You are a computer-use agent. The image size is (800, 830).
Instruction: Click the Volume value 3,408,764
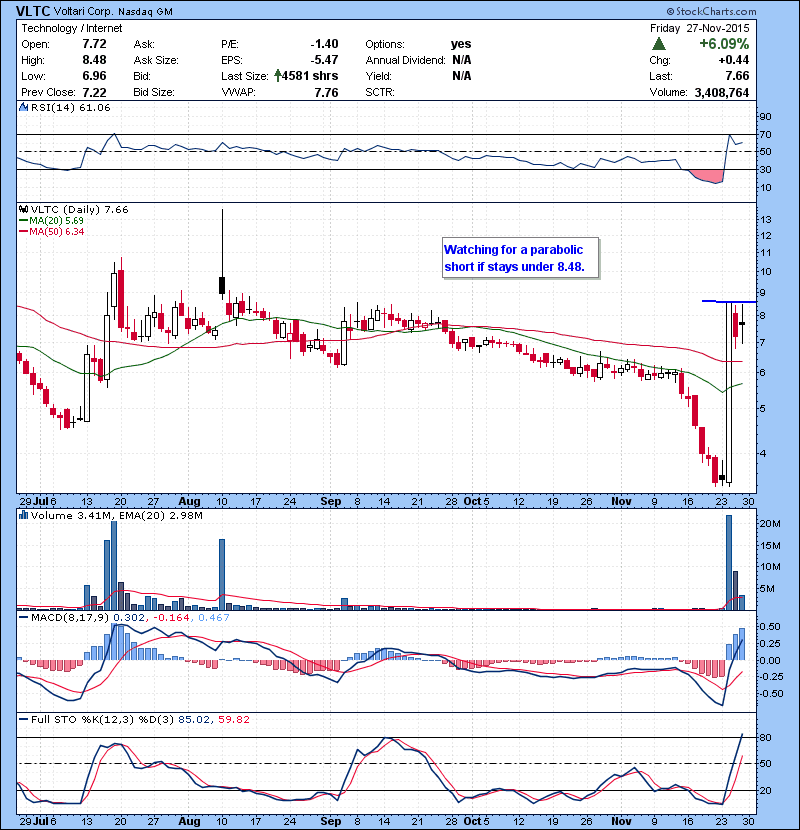[x=721, y=92]
